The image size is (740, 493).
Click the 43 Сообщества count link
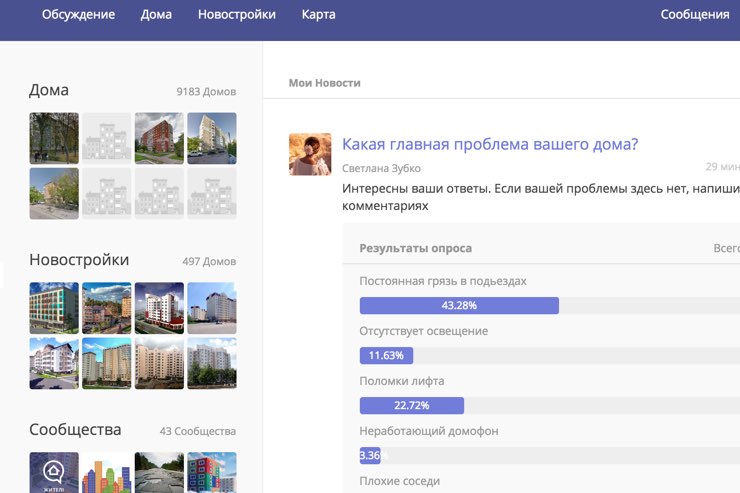[x=198, y=432]
